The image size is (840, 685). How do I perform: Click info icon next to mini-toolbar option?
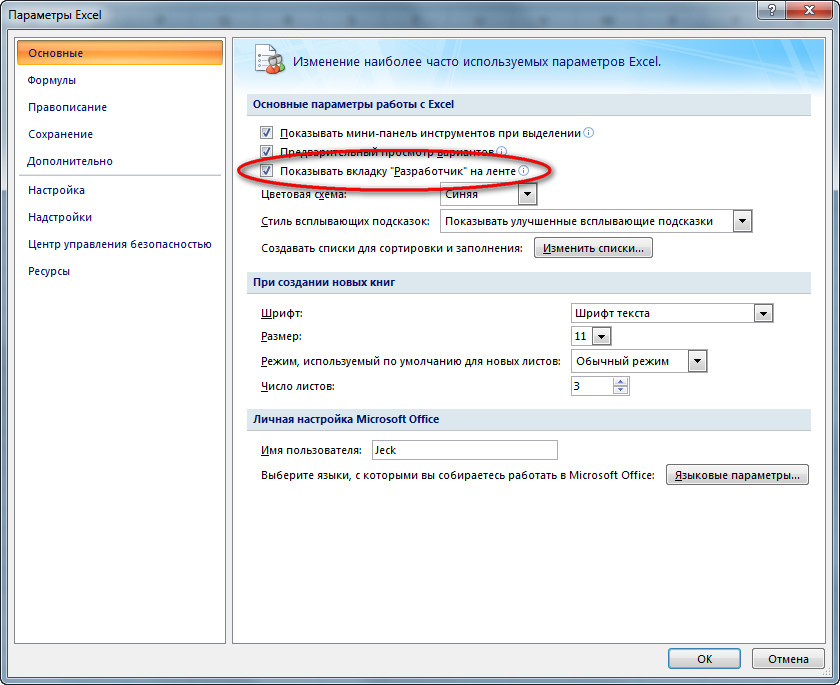pos(589,132)
